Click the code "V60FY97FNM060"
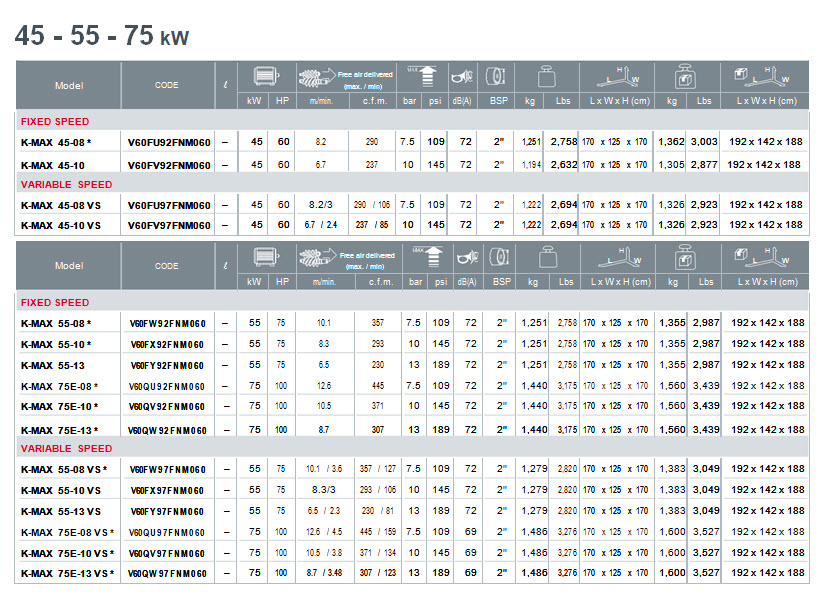This screenshot has height=598, width=827. (x=167, y=512)
